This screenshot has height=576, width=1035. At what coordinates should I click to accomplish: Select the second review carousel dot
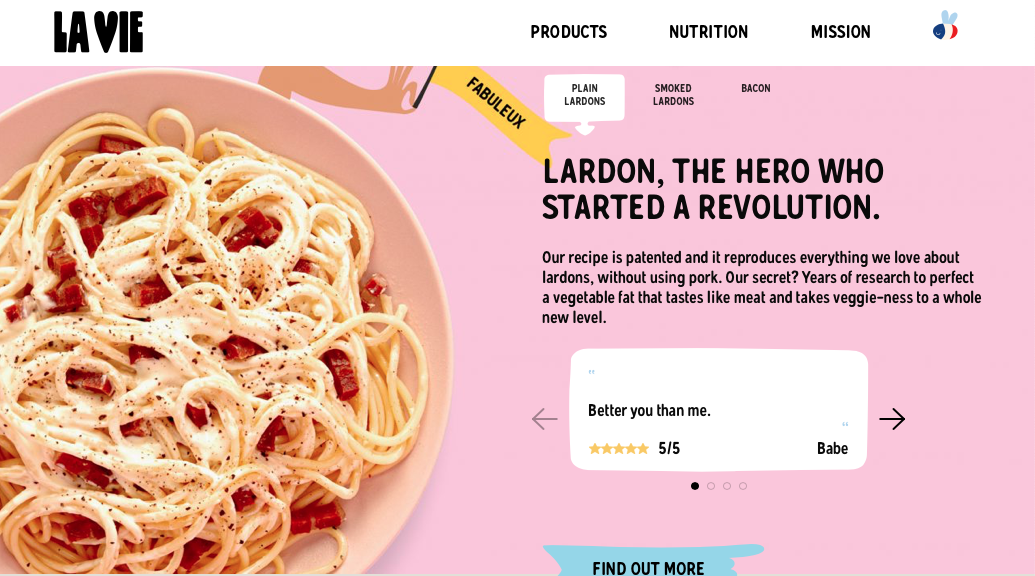click(711, 486)
